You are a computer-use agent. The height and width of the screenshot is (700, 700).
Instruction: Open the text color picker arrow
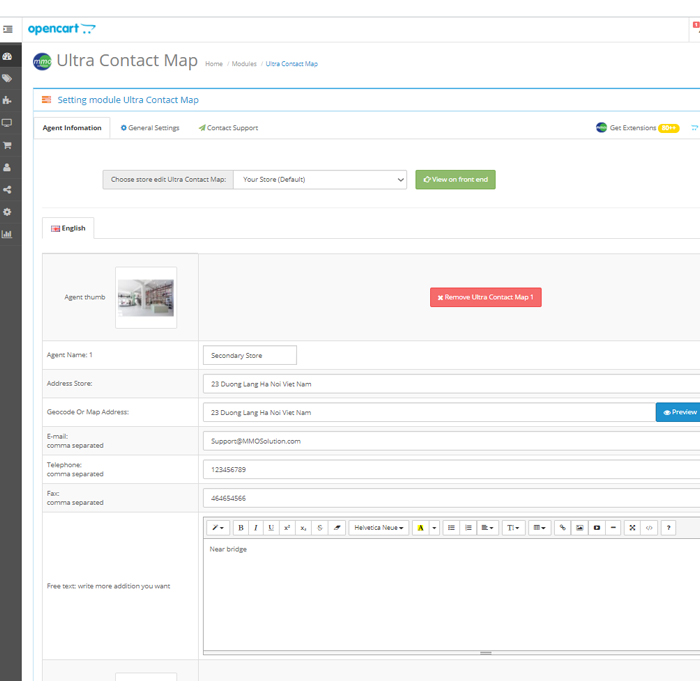tap(434, 528)
